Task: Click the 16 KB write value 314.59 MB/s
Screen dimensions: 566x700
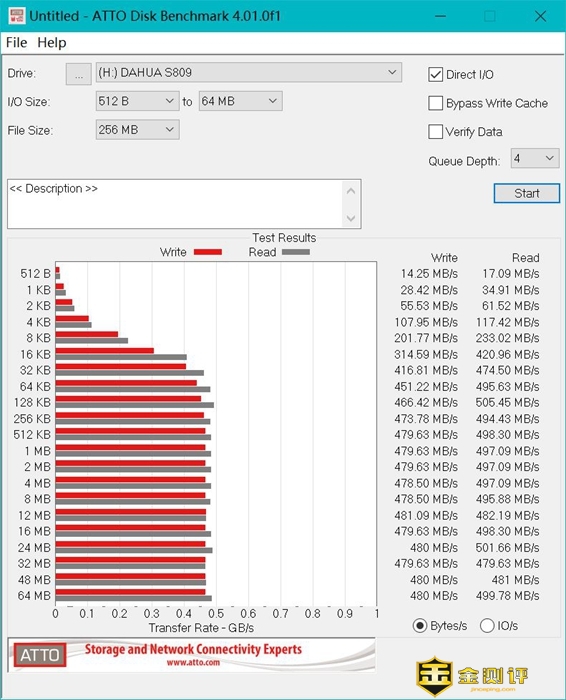Action: click(x=426, y=354)
